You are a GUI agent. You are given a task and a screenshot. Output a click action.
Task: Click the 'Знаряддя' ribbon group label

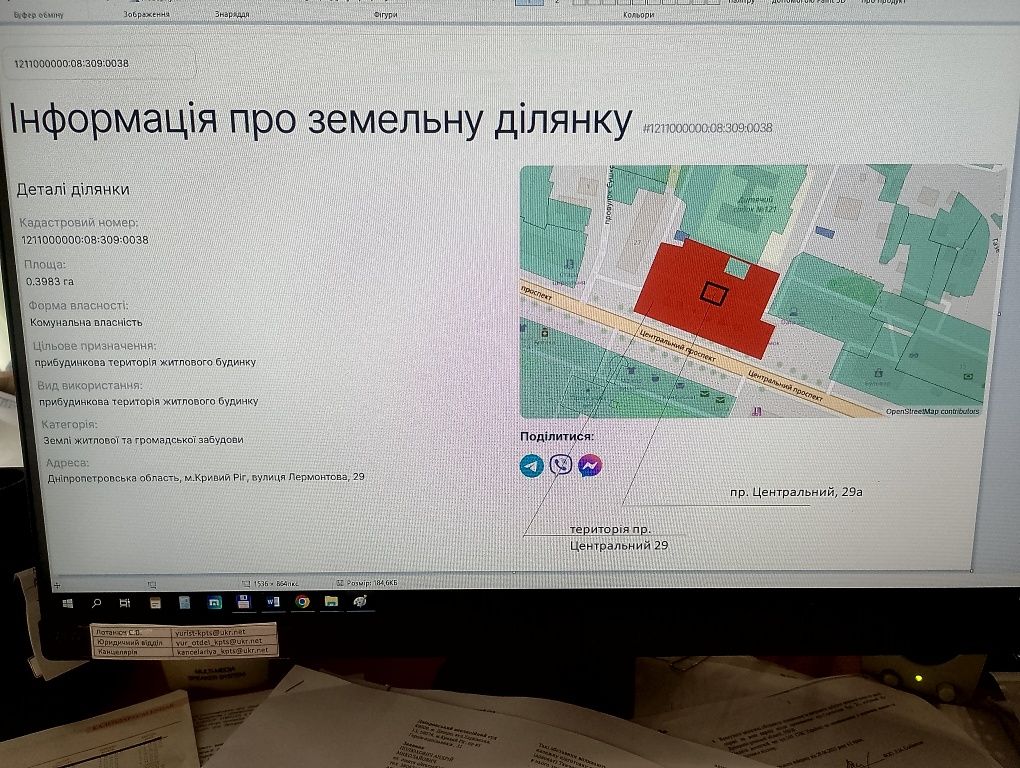(232, 14)
